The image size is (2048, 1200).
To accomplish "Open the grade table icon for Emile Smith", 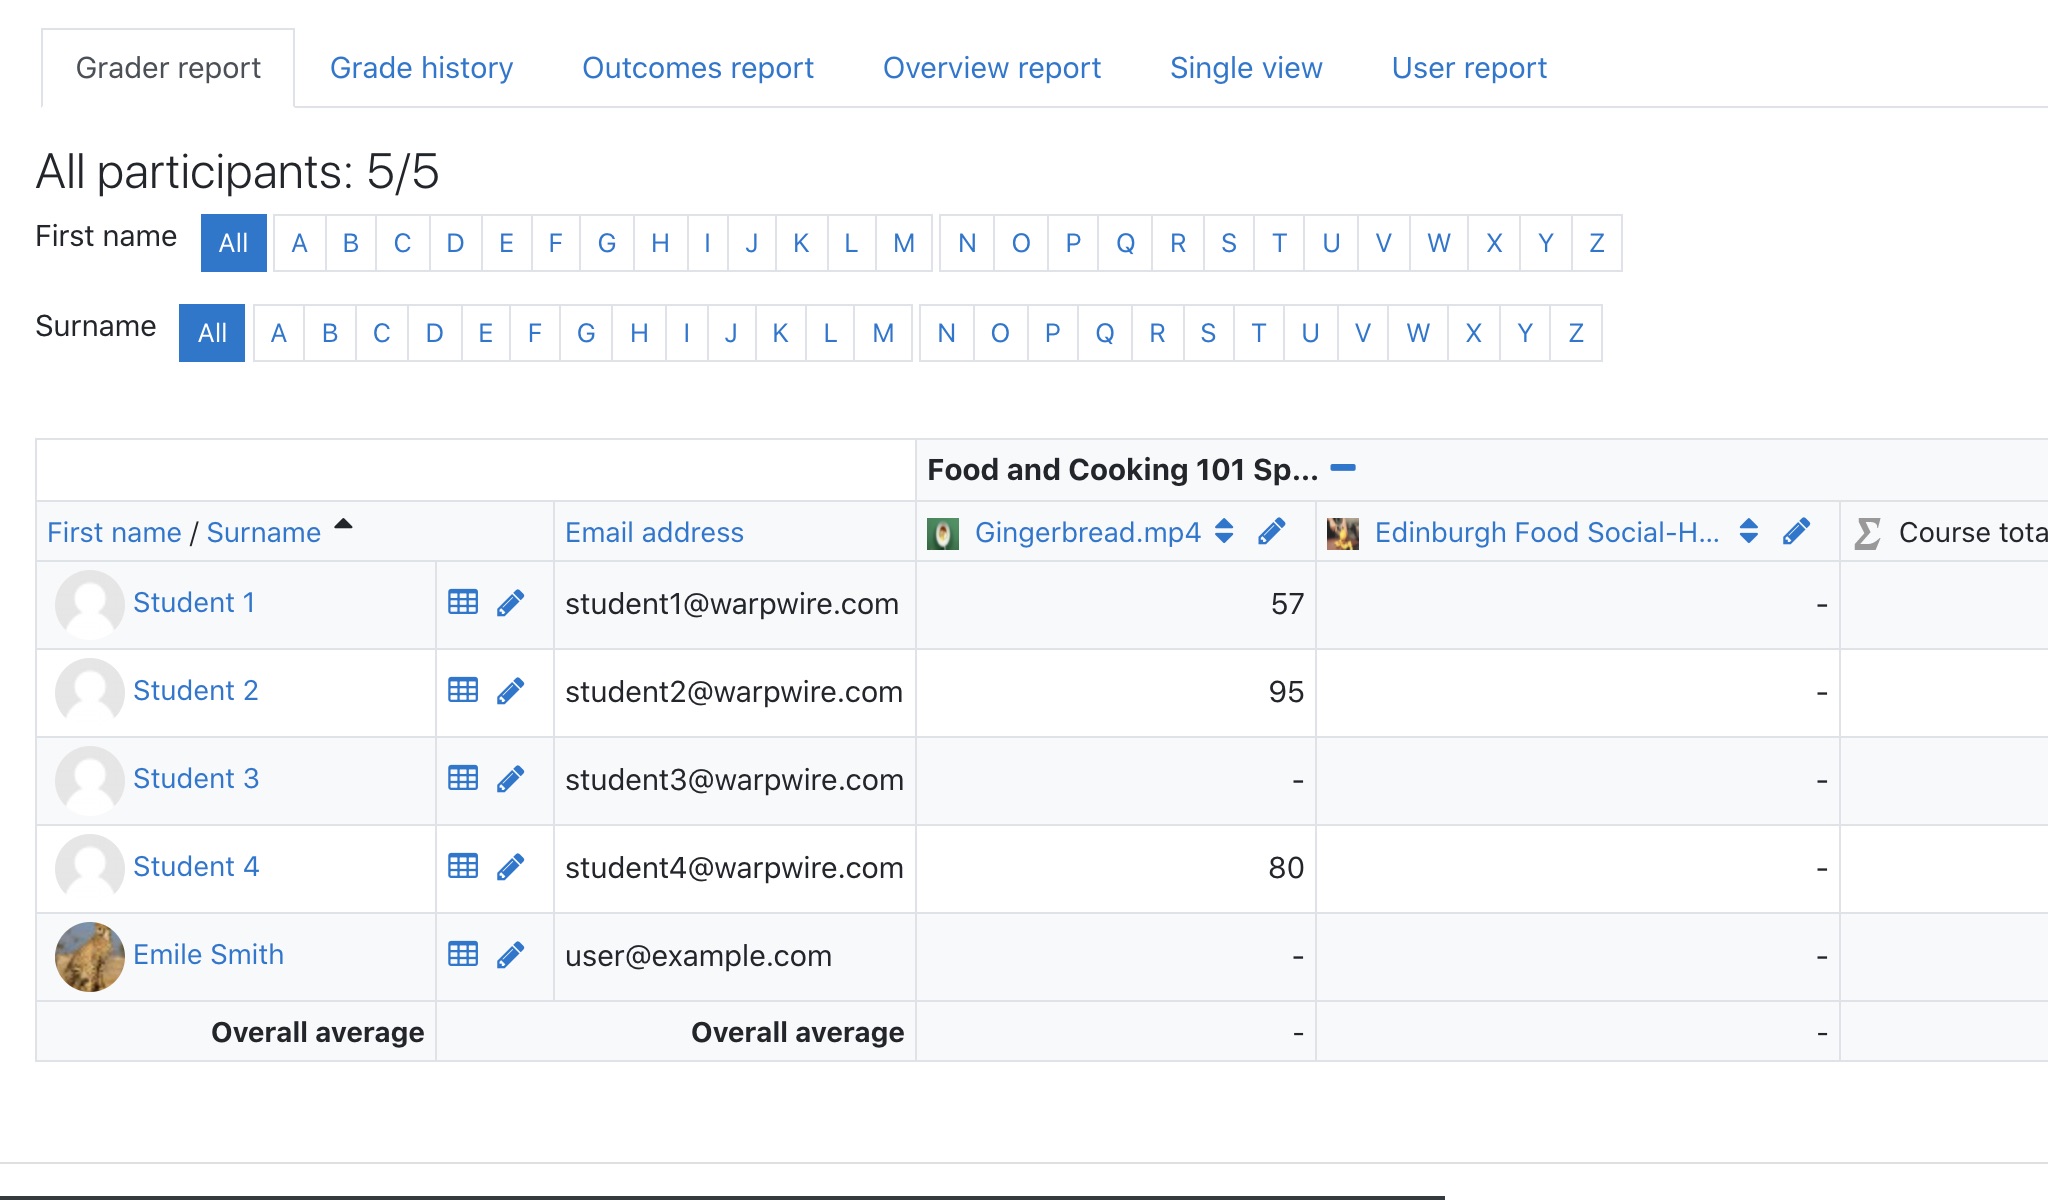I will (463, 954).
